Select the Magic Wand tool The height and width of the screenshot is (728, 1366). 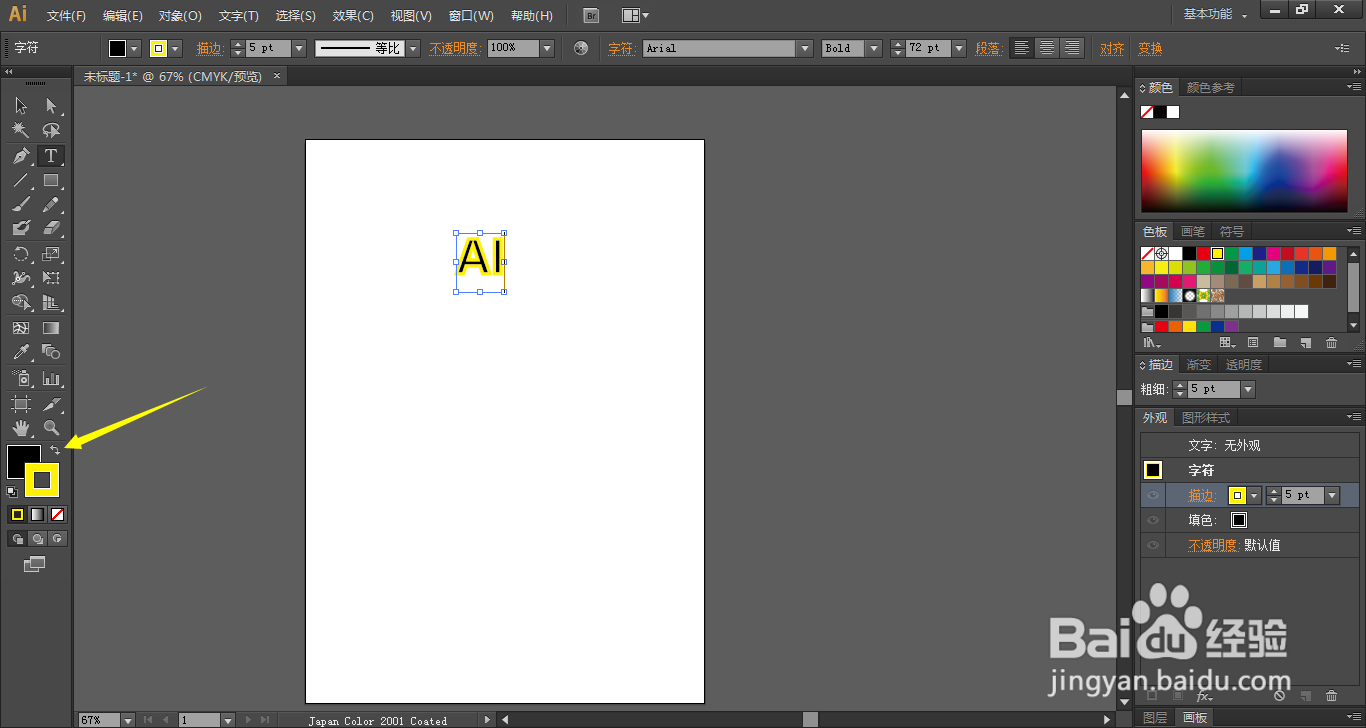coord(21,131)
